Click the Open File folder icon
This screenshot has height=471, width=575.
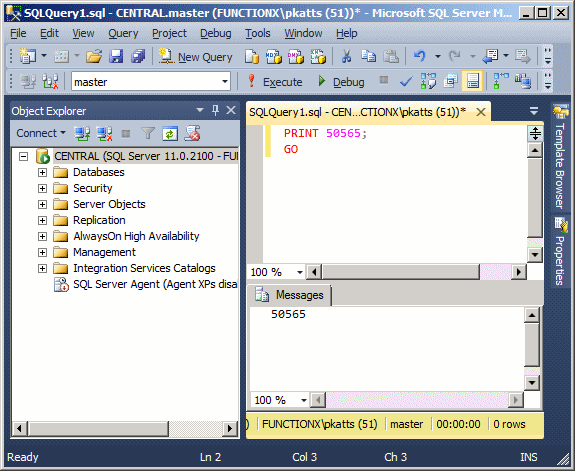pos(94,56)
